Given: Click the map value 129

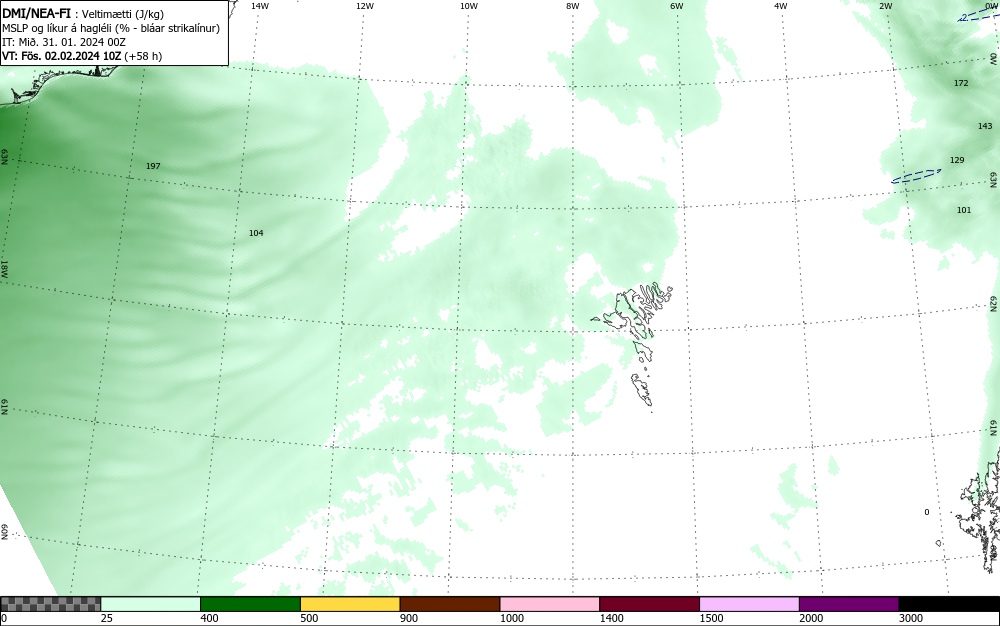Looking at the screenshot, I should (957, 161).
